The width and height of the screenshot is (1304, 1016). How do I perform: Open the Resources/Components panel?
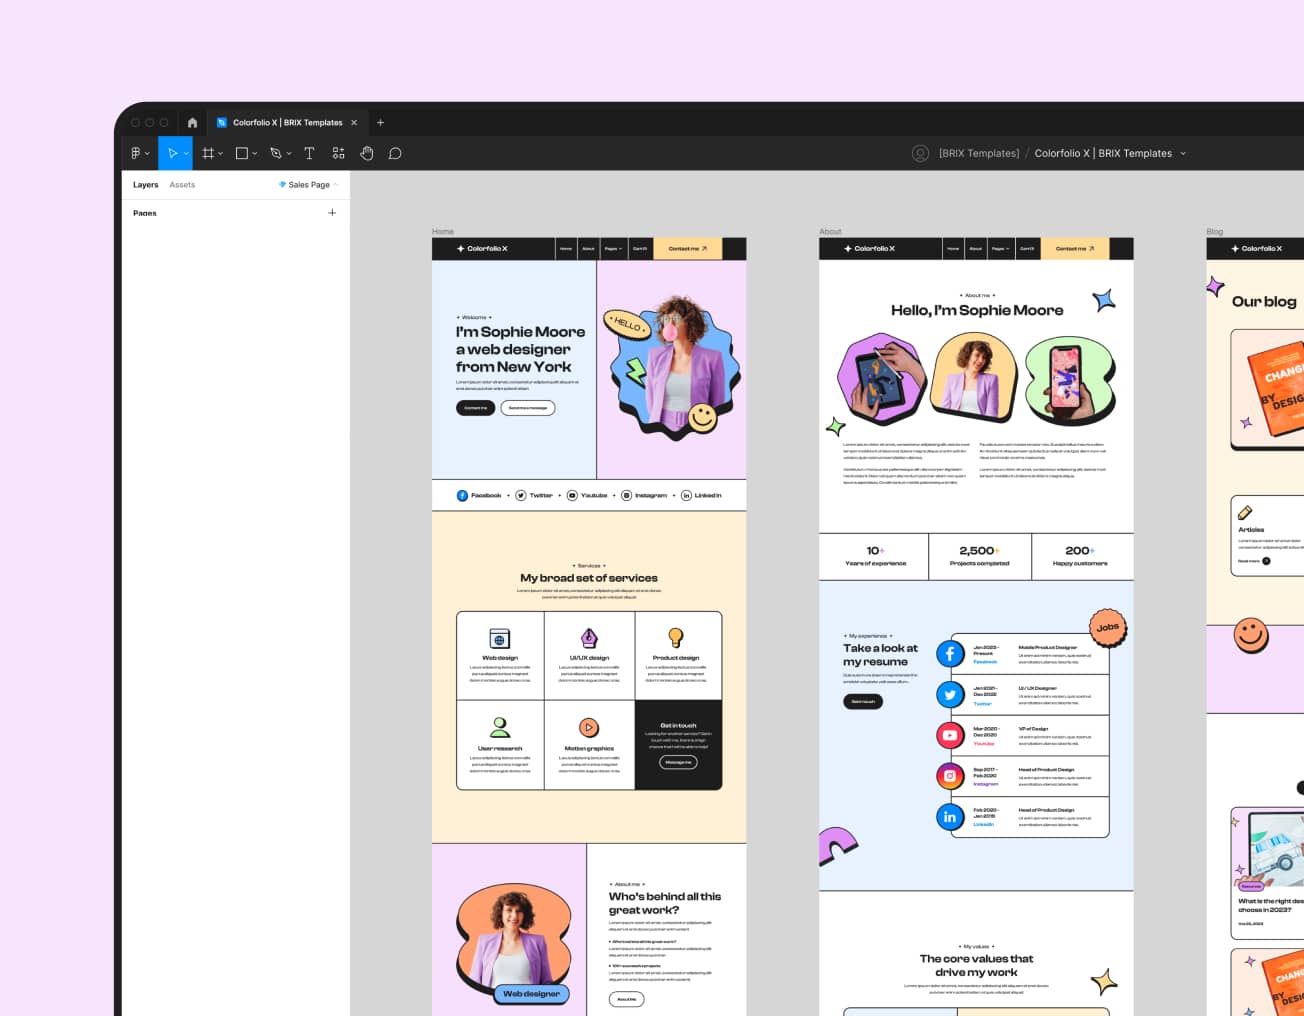(338, 153)
